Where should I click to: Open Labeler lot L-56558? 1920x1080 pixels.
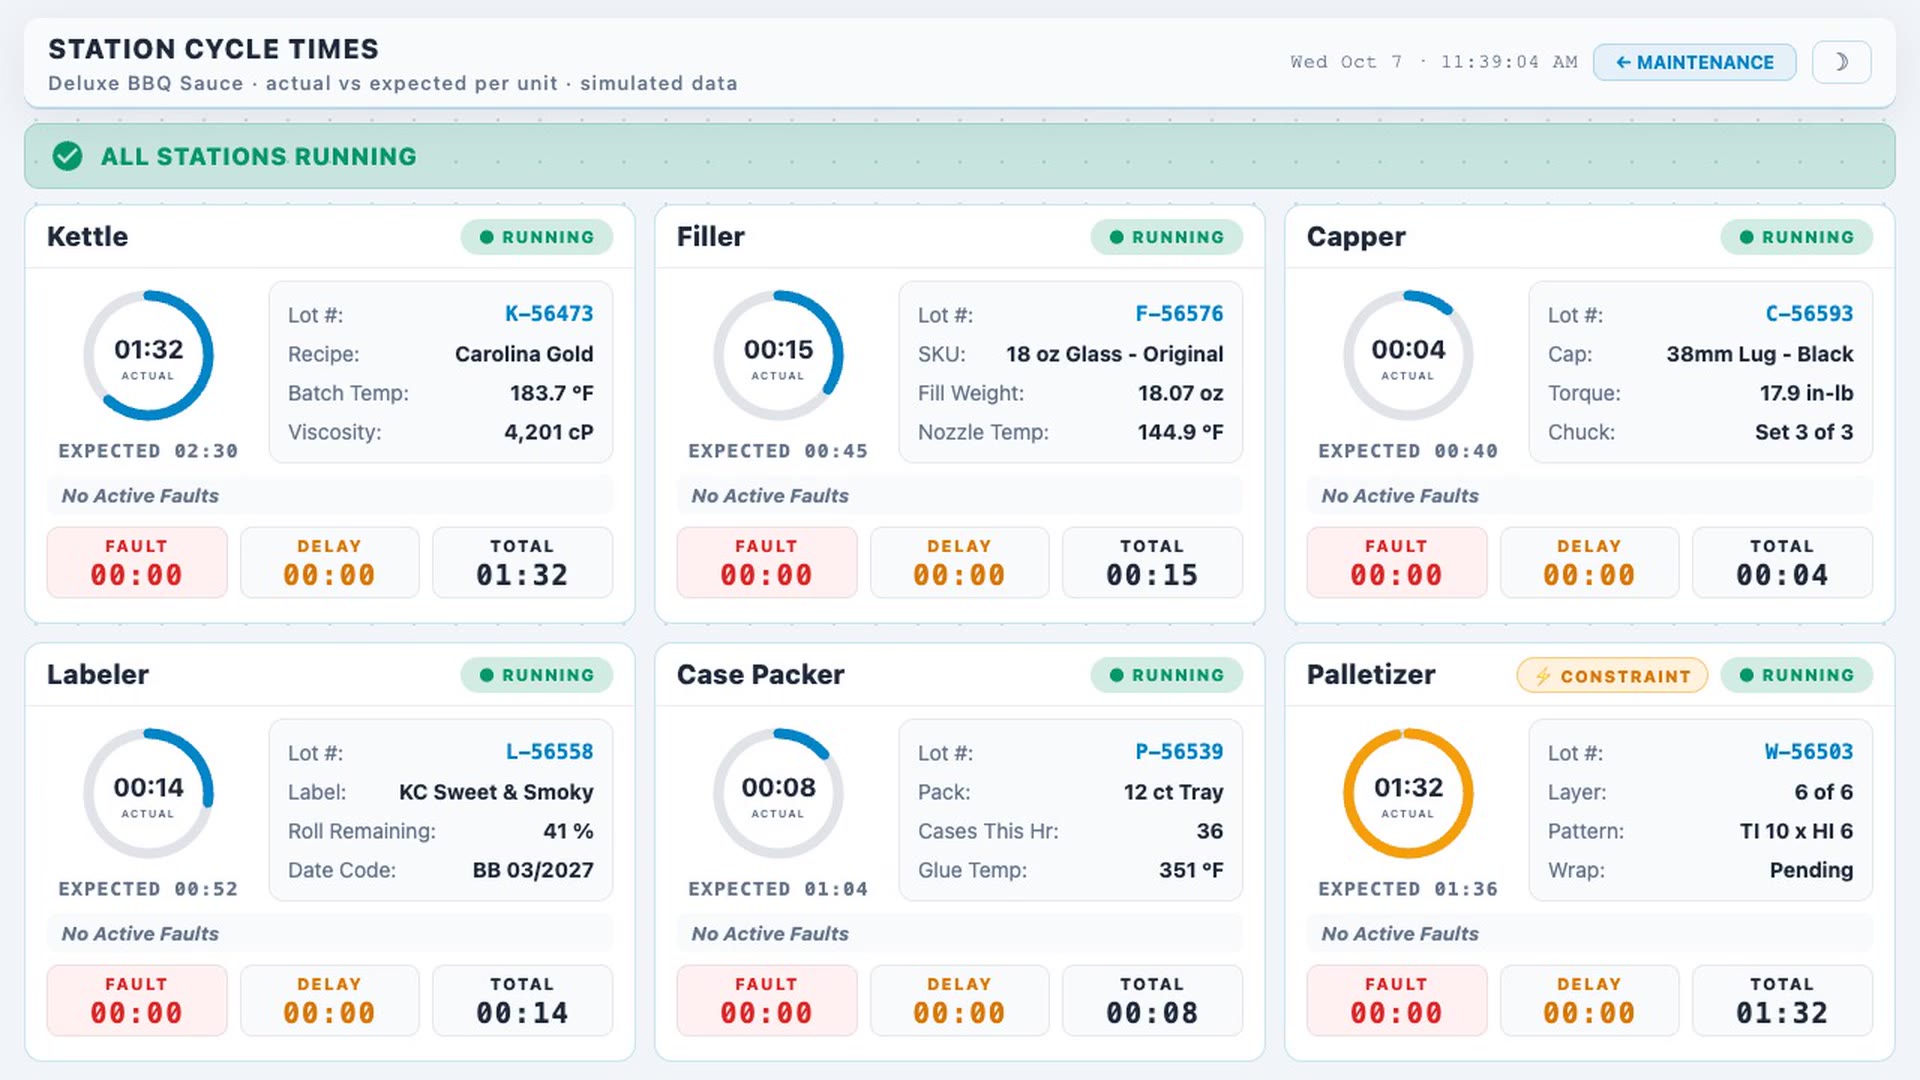(549, 752)
